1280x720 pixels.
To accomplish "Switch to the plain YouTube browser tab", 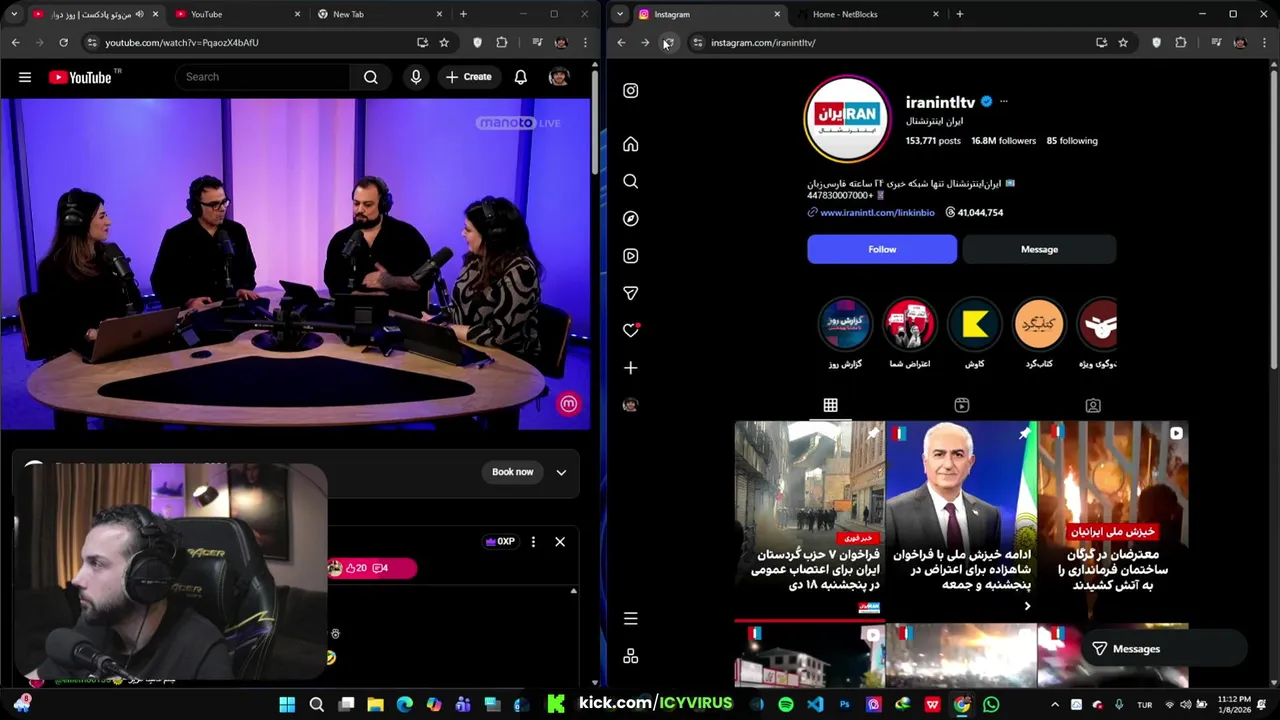I will tap(238, 14).
